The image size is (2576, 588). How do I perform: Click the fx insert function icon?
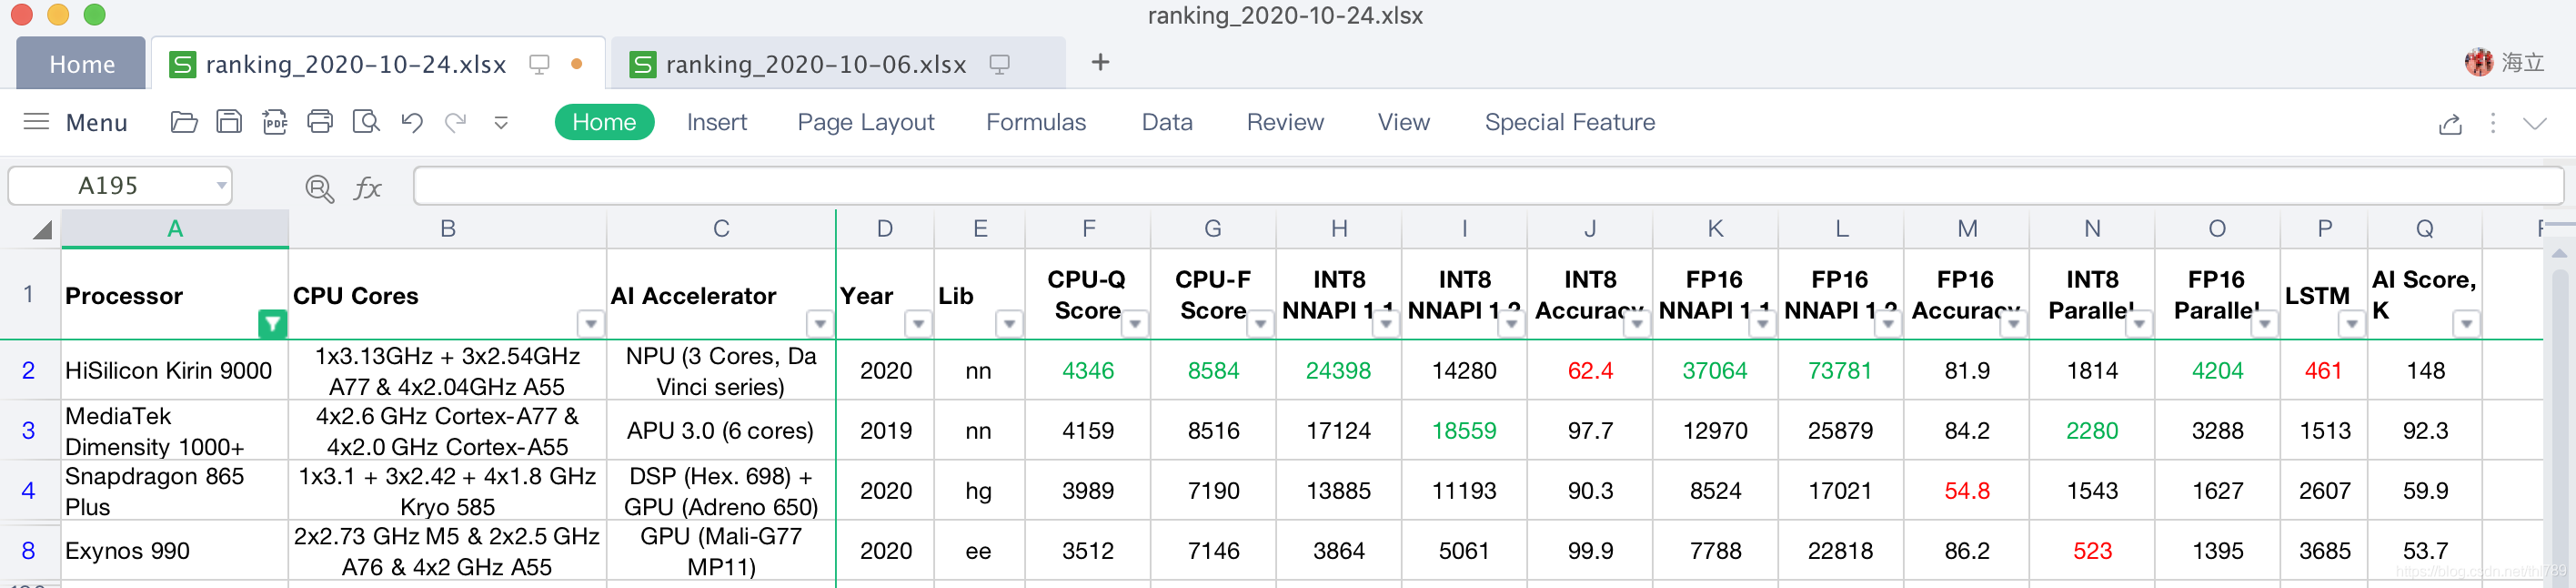(367, 187)
